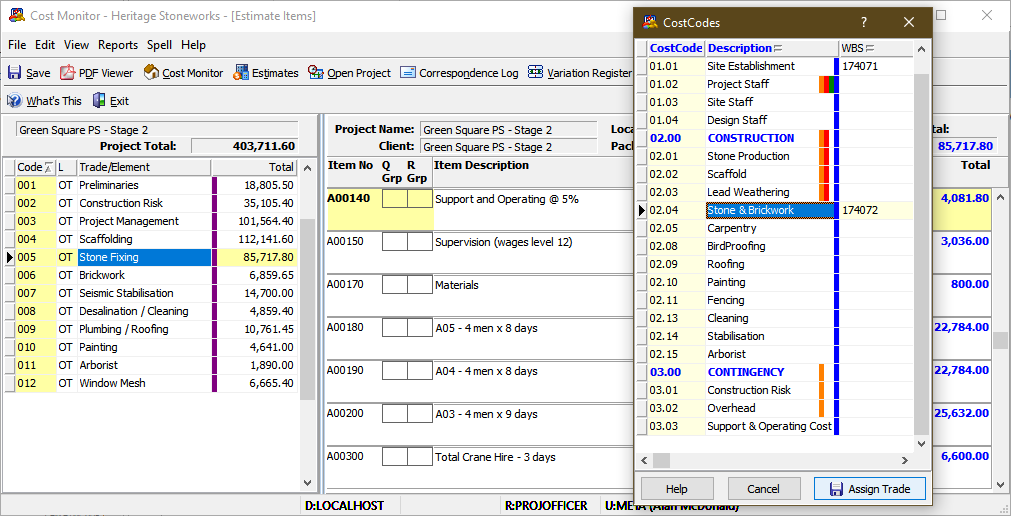Open the Reports menu

coord(118,45)
